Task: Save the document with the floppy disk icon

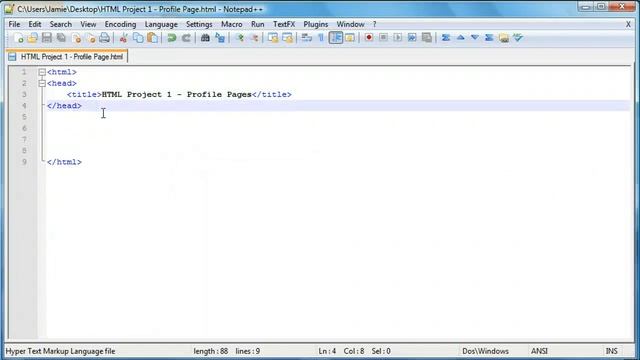Action: (47, 38)
